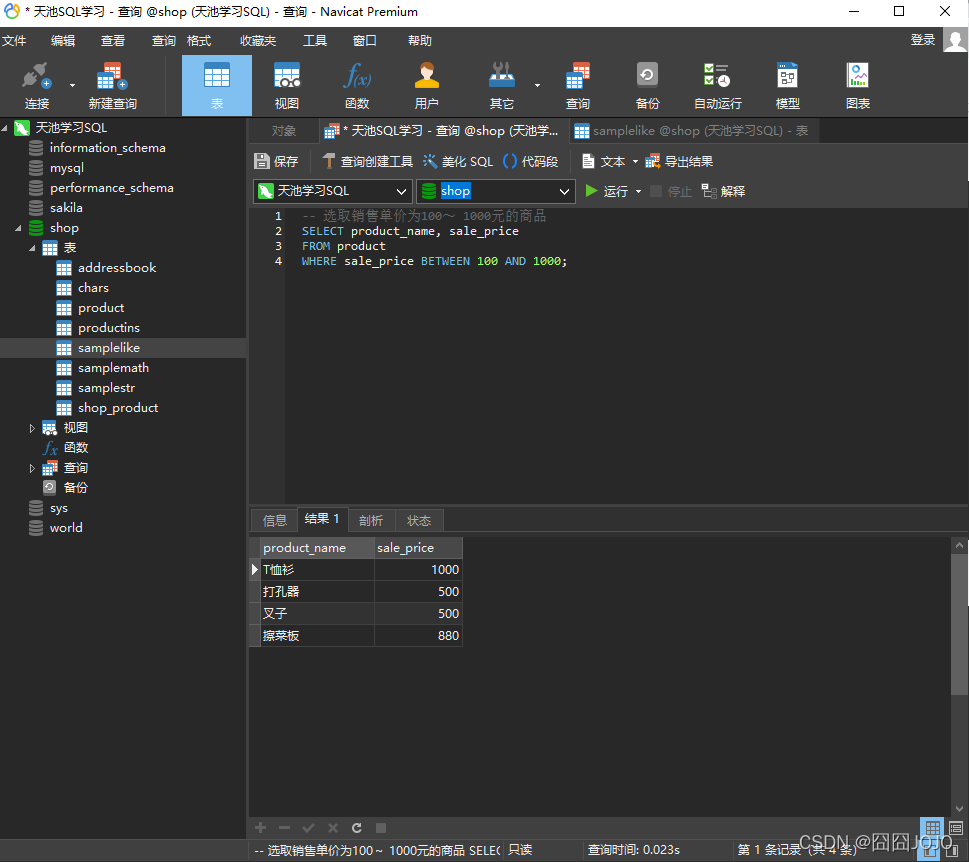Click the refresh results icon

tap(357, 827)
